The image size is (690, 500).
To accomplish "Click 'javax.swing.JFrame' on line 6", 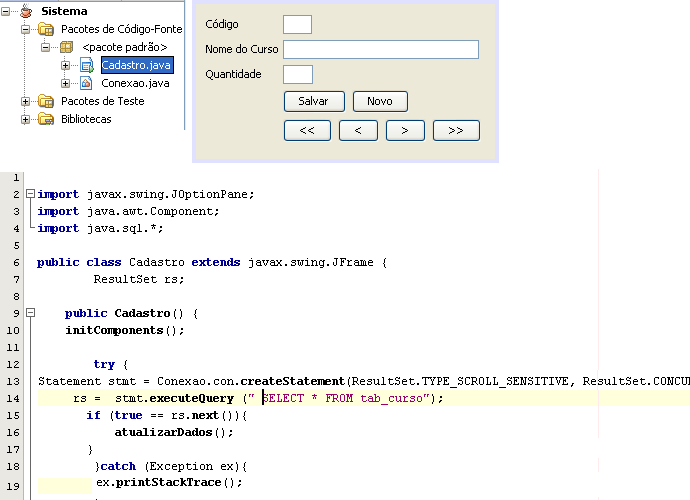I will (311, 262).
